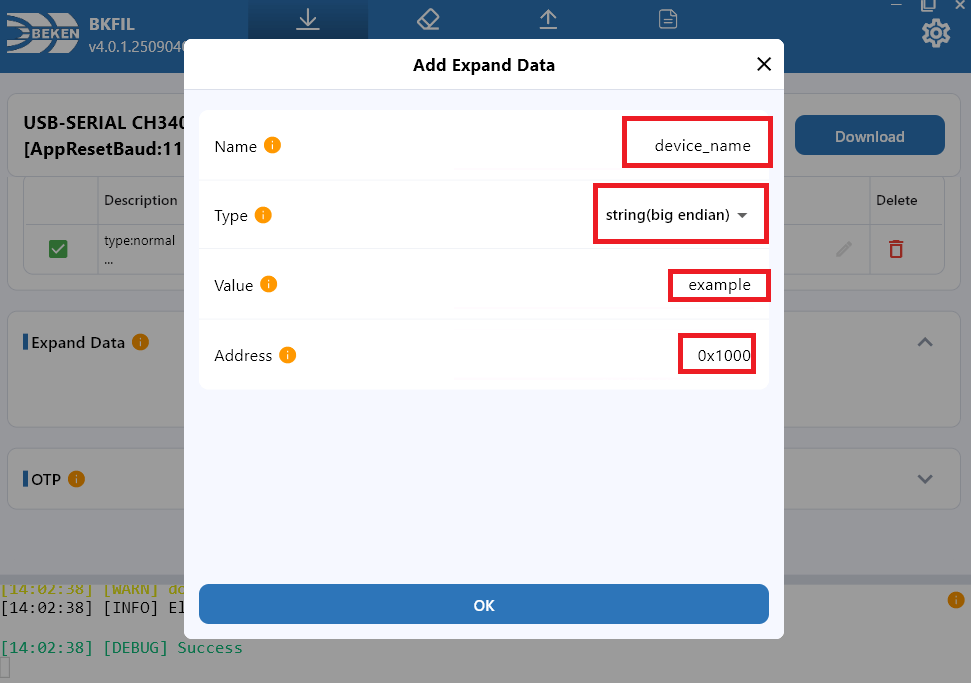Open the Type dropdown string(big endian)
Screen dimensions: 971x683
point(678,215)
